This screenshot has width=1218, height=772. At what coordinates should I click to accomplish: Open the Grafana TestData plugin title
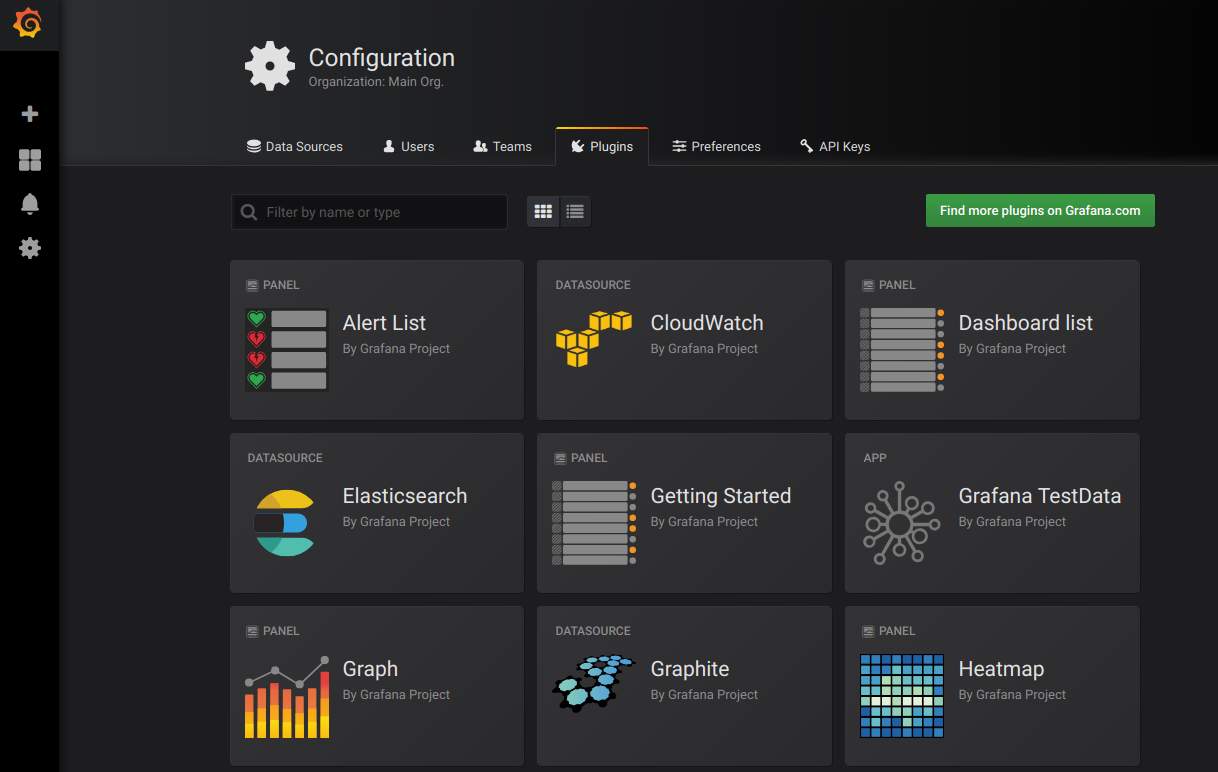click(x=1040, y=496)
